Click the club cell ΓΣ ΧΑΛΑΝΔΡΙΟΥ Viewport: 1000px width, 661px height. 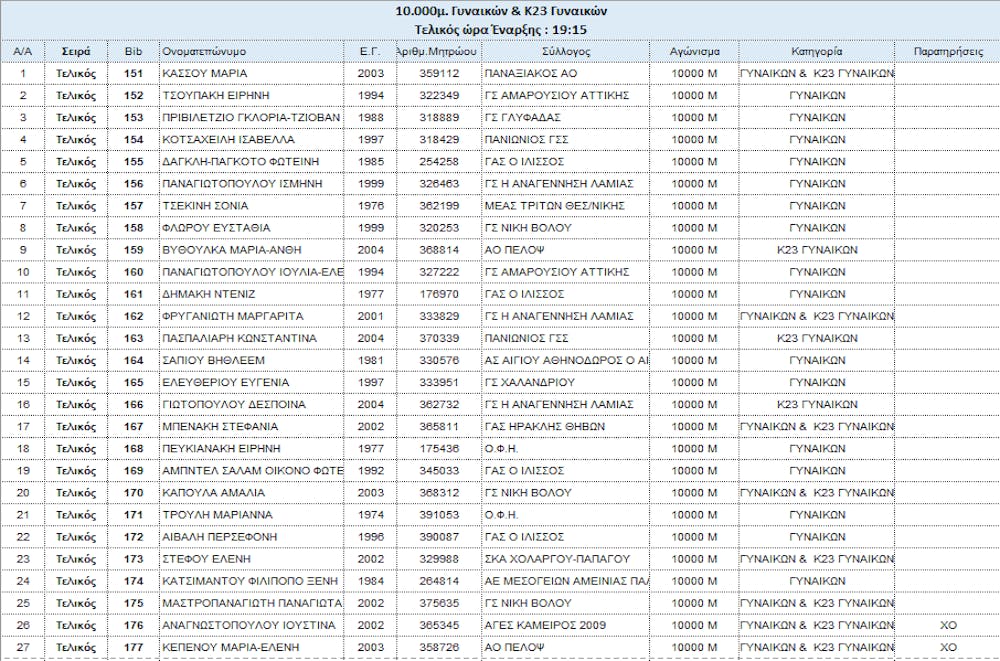tap(528, 383)
